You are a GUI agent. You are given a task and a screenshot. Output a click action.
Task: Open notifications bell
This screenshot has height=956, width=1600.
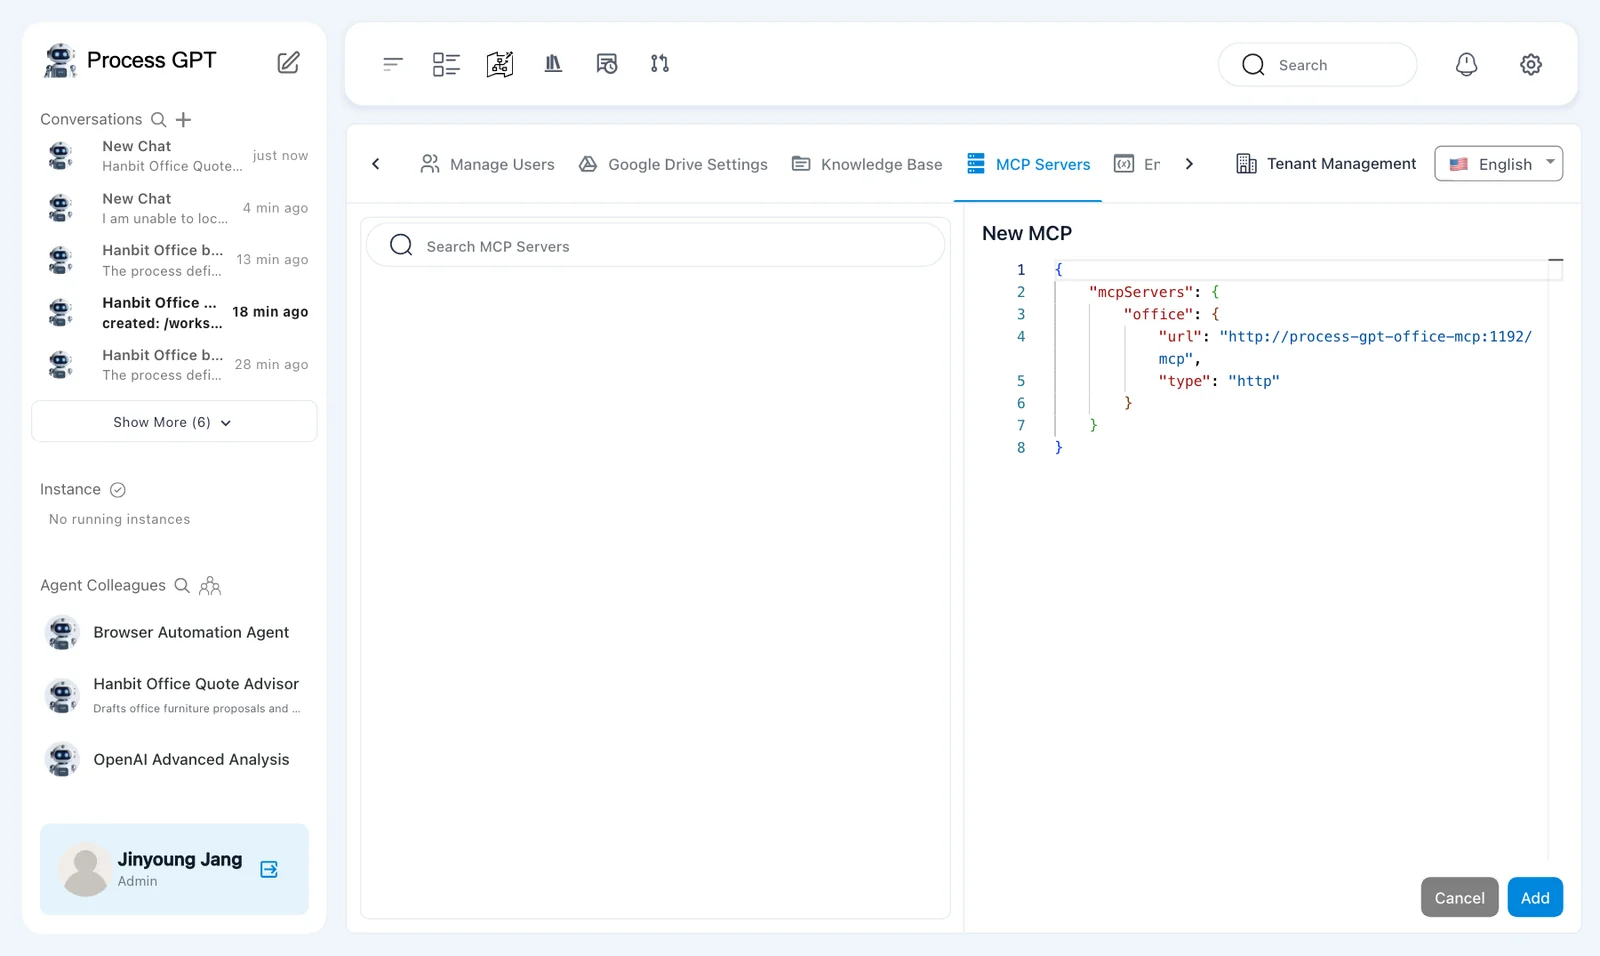click(1466, 64)
